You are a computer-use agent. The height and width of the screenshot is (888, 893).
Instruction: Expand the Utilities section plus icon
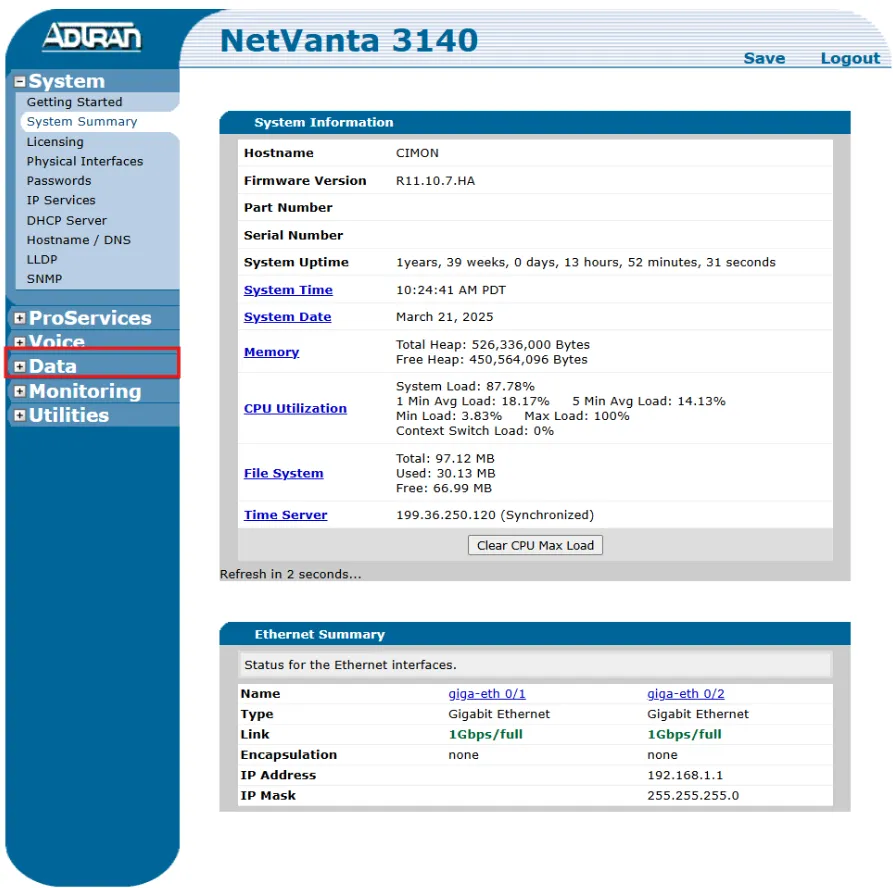pyautogui.click(x=20, y=416)
